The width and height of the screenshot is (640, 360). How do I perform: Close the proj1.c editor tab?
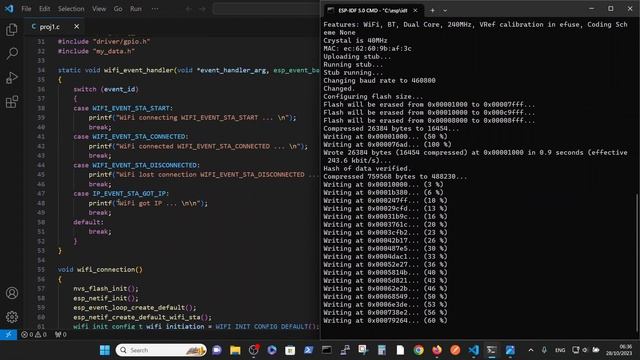pos(76,27)
